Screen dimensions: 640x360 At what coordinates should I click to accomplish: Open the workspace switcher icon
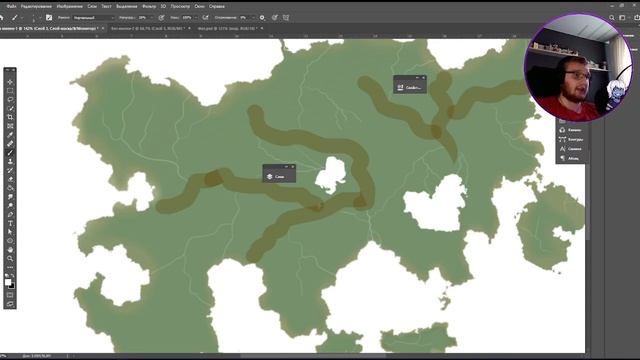click(622, 18)
